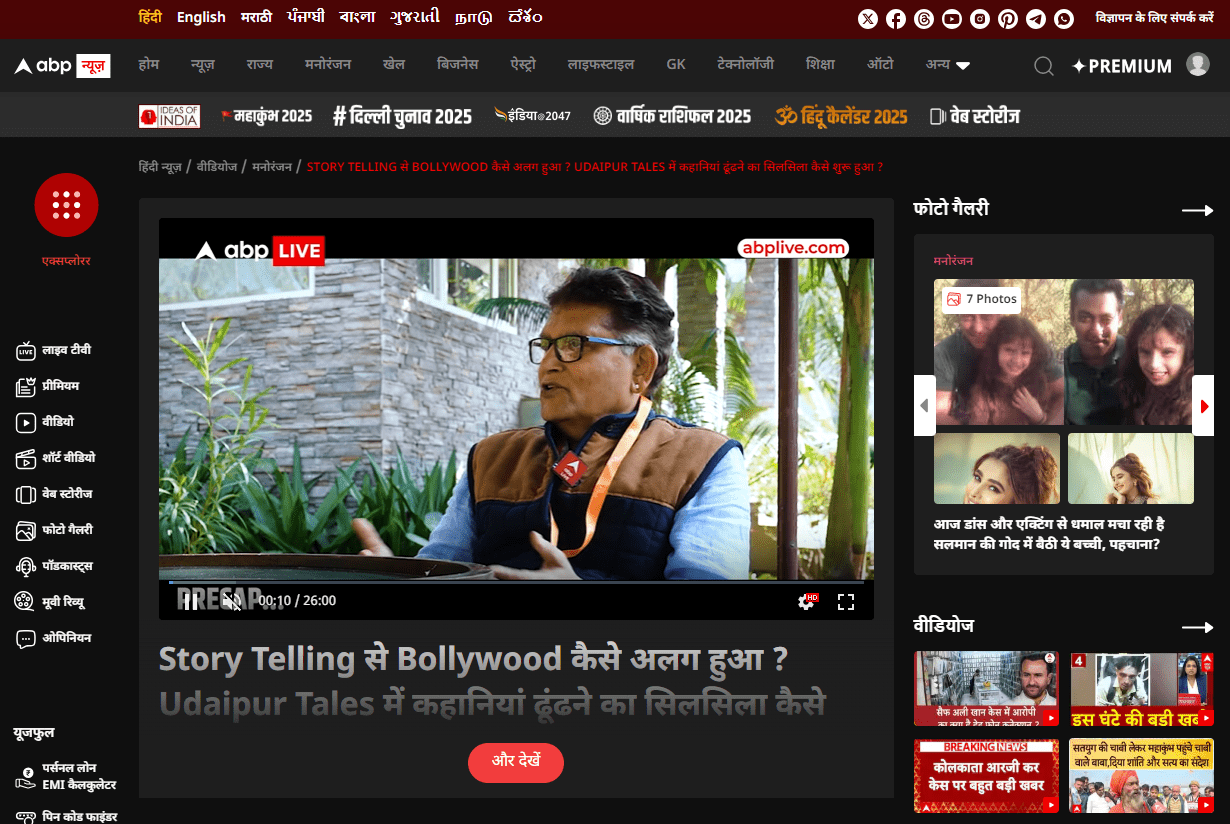The image size is (1230, 824).
Task: Open मूवी रिव्यू in the sidebar
Action: point(49,603)
